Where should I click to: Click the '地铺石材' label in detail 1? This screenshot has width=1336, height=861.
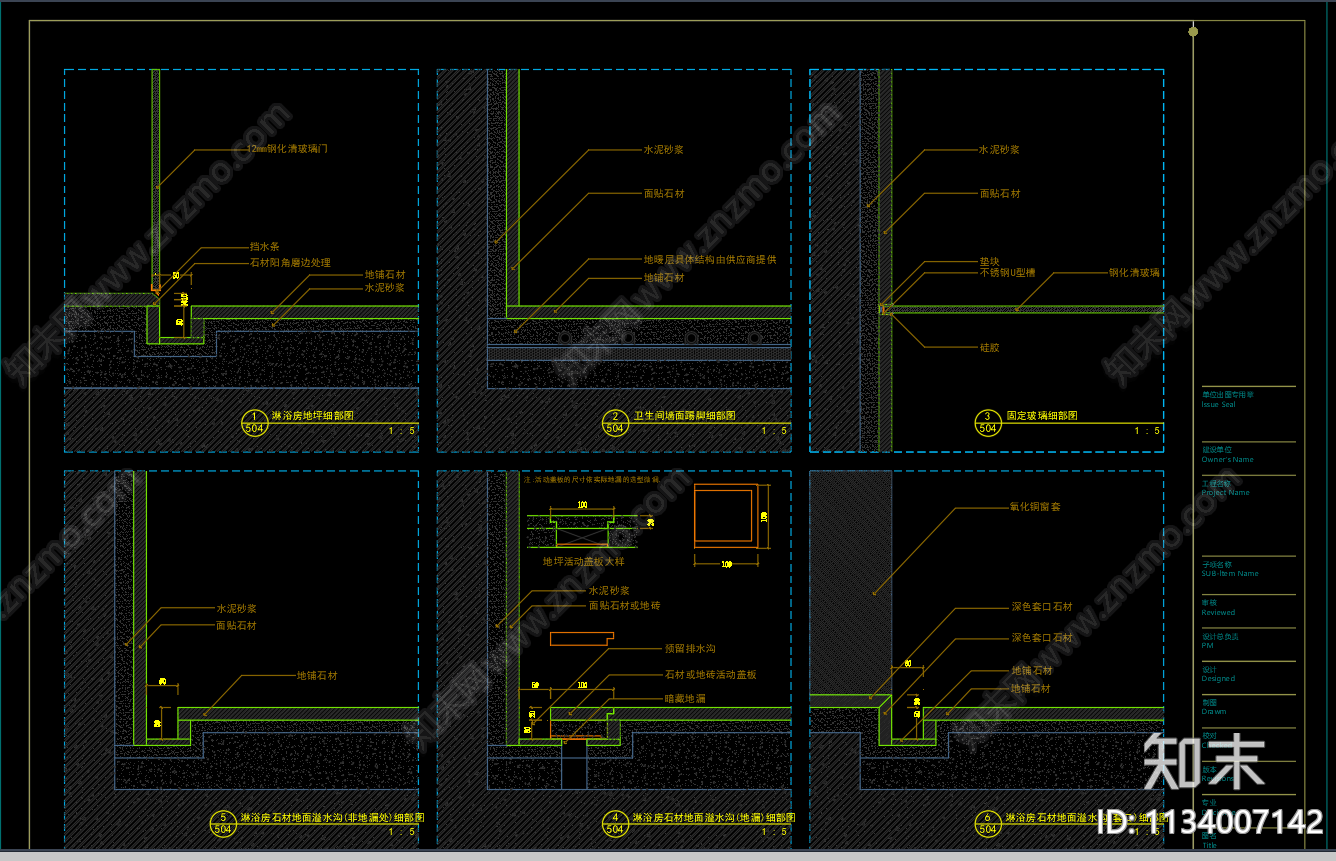point(384,274)
